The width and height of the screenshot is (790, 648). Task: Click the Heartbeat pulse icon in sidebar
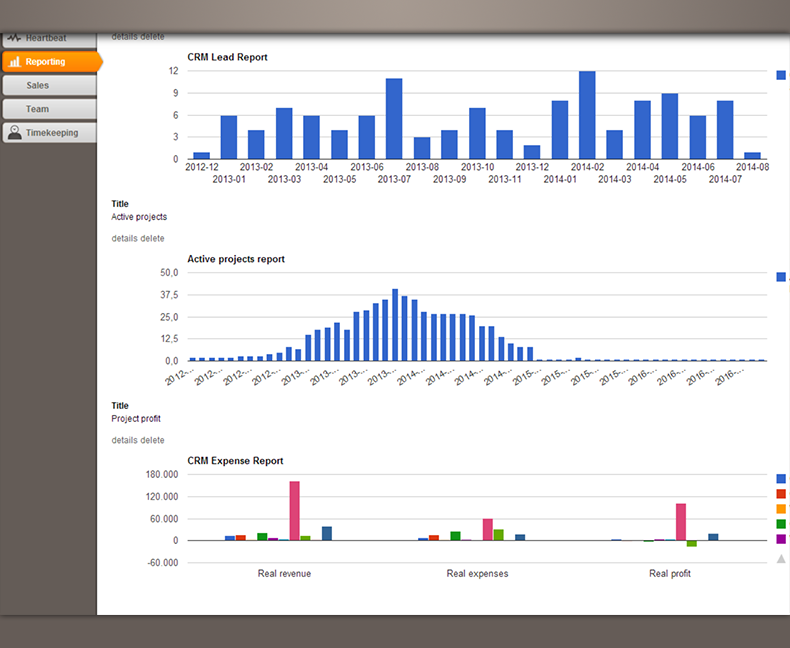[x=14, y=38]
